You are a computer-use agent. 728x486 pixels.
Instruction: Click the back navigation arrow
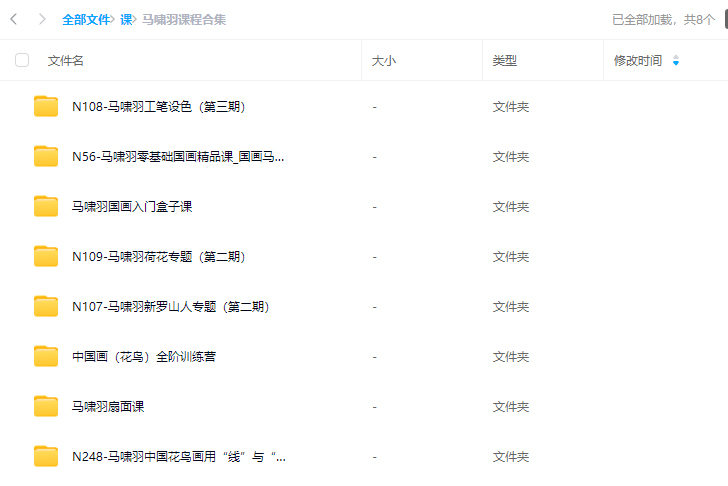point(14,19)
